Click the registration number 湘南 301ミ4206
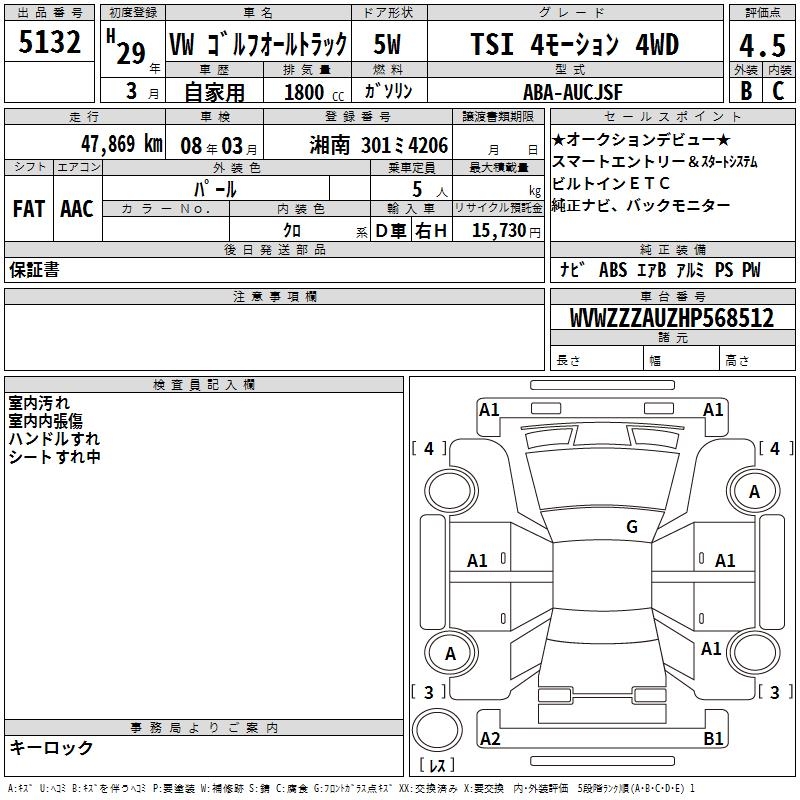Screen dimensions: 800x800 point(379,146)
